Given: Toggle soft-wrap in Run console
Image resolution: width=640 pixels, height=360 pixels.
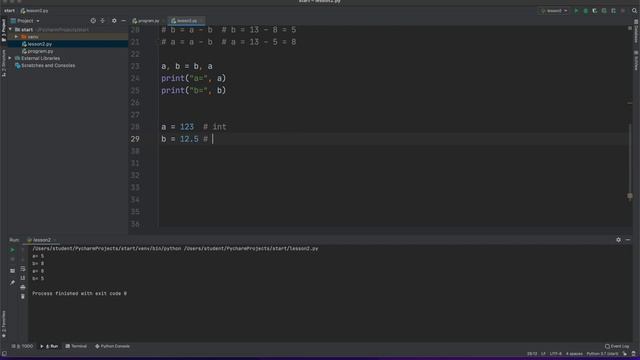Looking at the screenshot, I should [23, 269].
